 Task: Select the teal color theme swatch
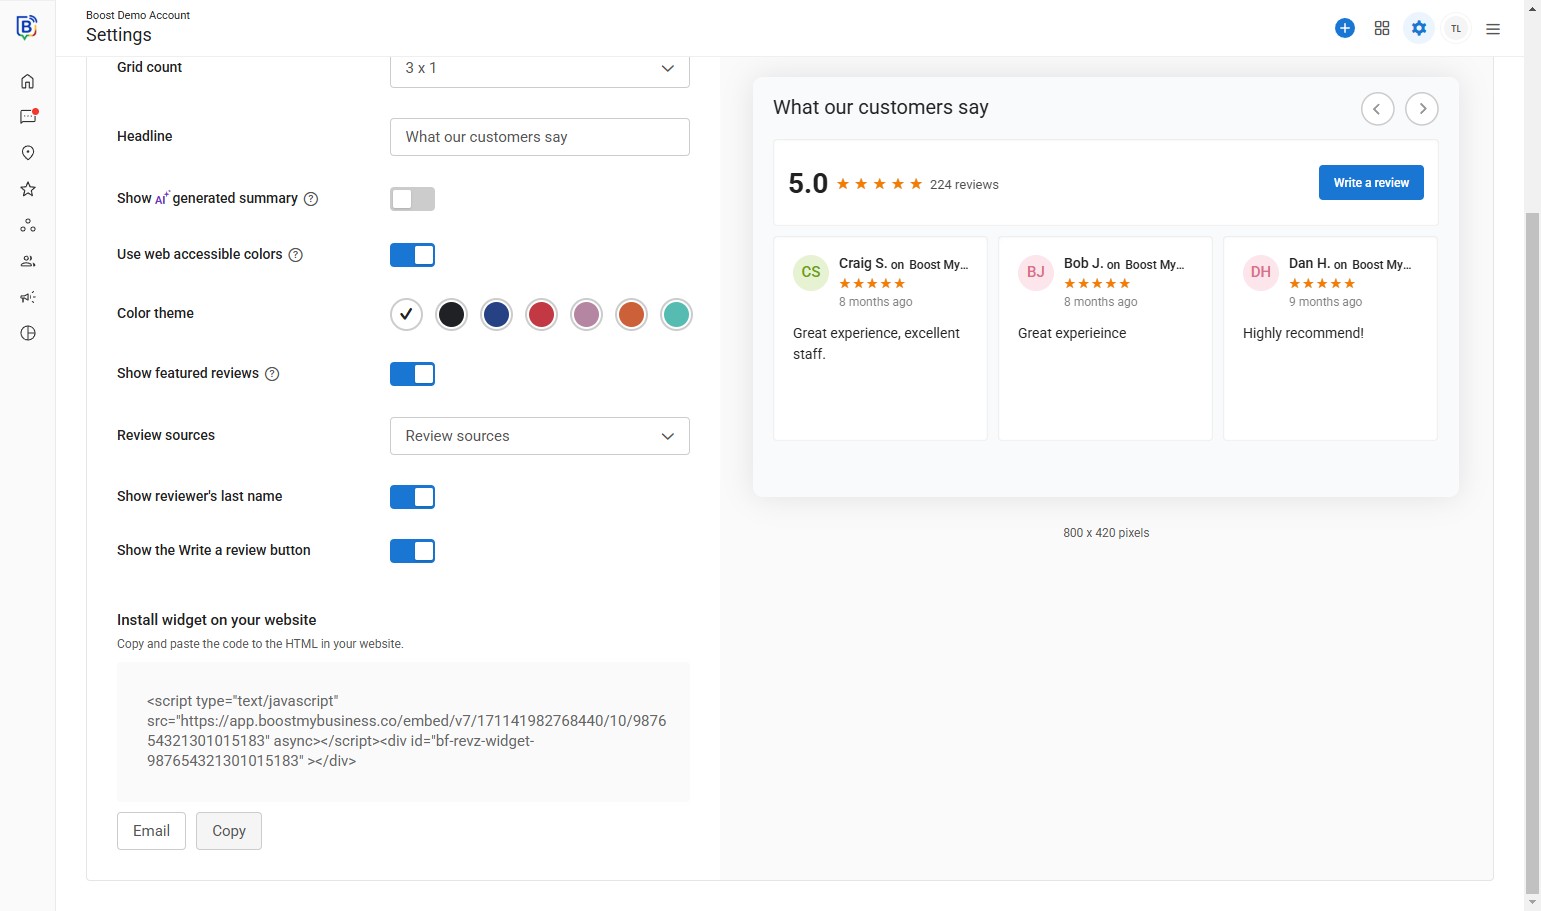pos(676,315)
